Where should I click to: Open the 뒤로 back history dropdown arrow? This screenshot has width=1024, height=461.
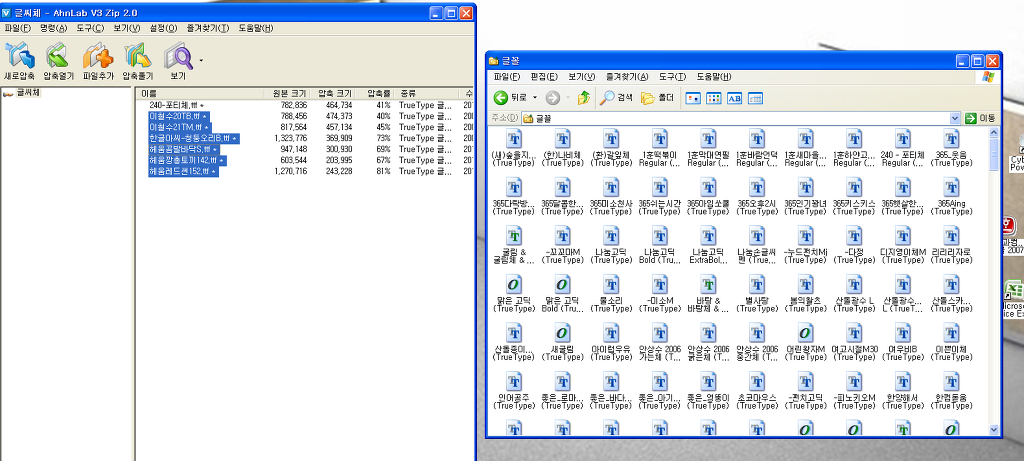pyautogui.click(x=535, y=98)
